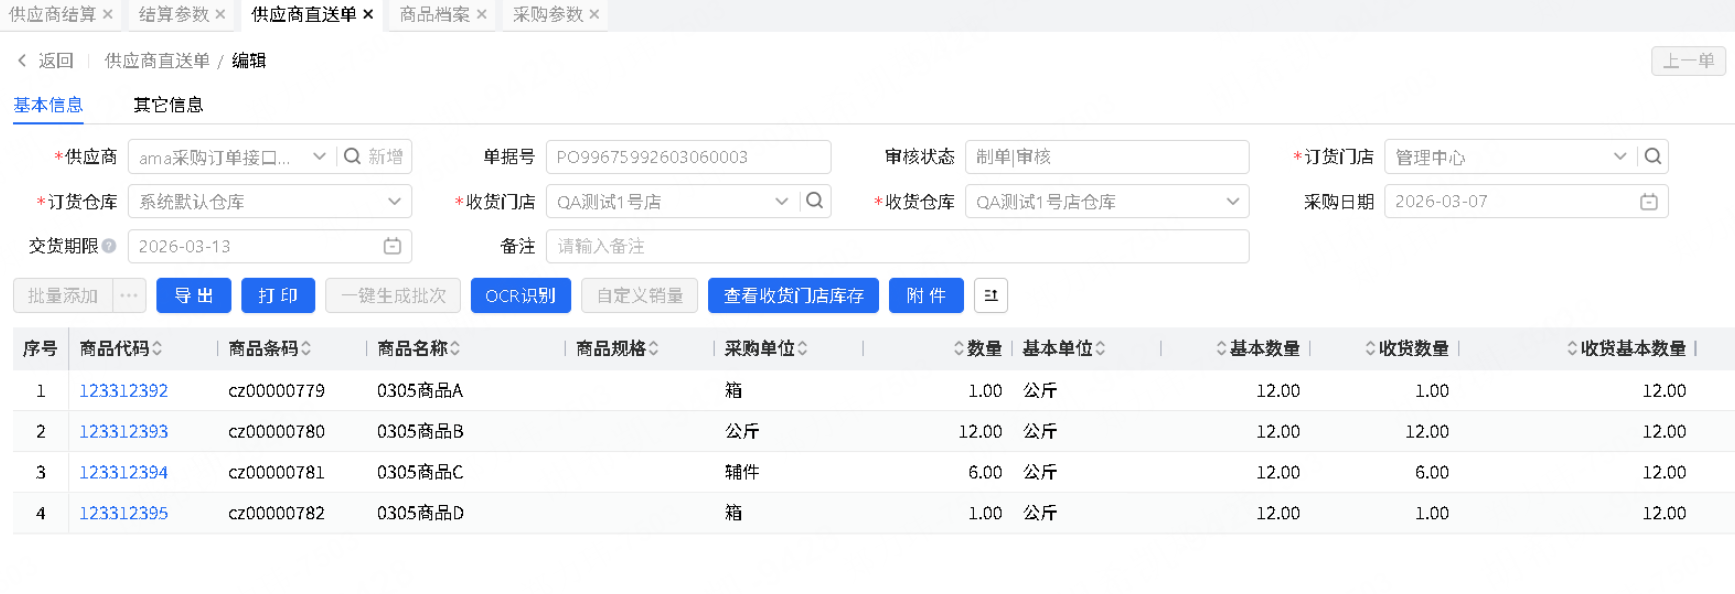The height and width of the screenshot is (594, 1735).
Task: Open the 供应商直送单 breadcrumb link
Action: click(157, 61)
